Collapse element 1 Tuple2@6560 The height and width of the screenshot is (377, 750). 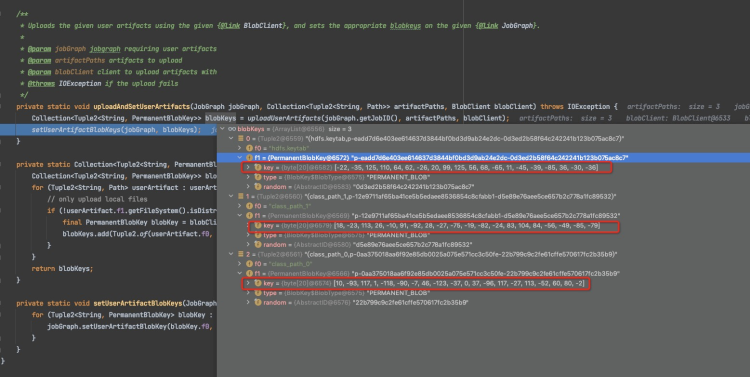(232, 197)
